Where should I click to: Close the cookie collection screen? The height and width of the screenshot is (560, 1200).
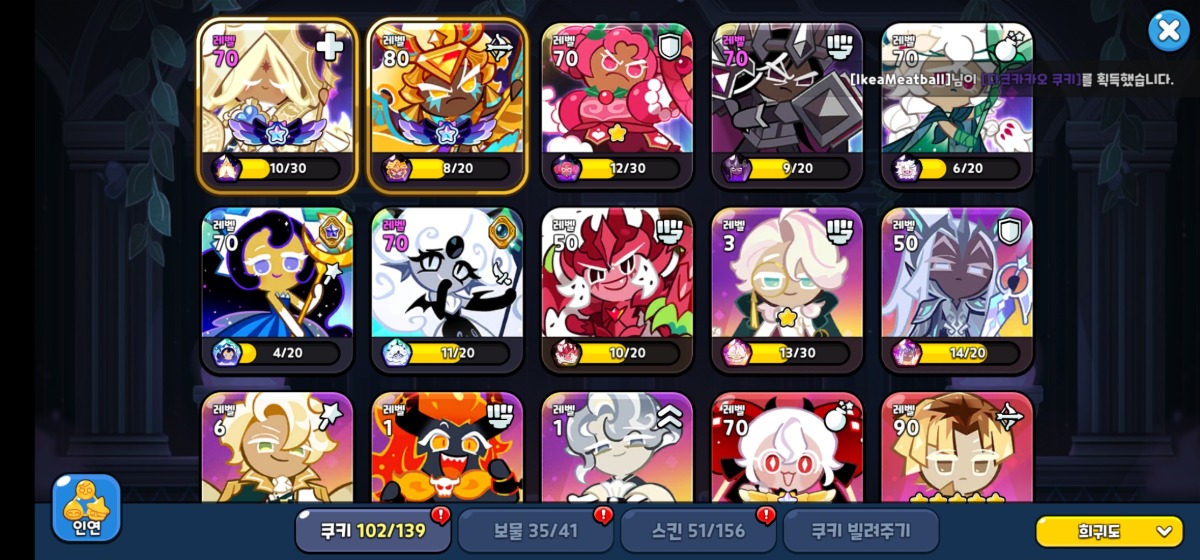tap(1168, 31)
